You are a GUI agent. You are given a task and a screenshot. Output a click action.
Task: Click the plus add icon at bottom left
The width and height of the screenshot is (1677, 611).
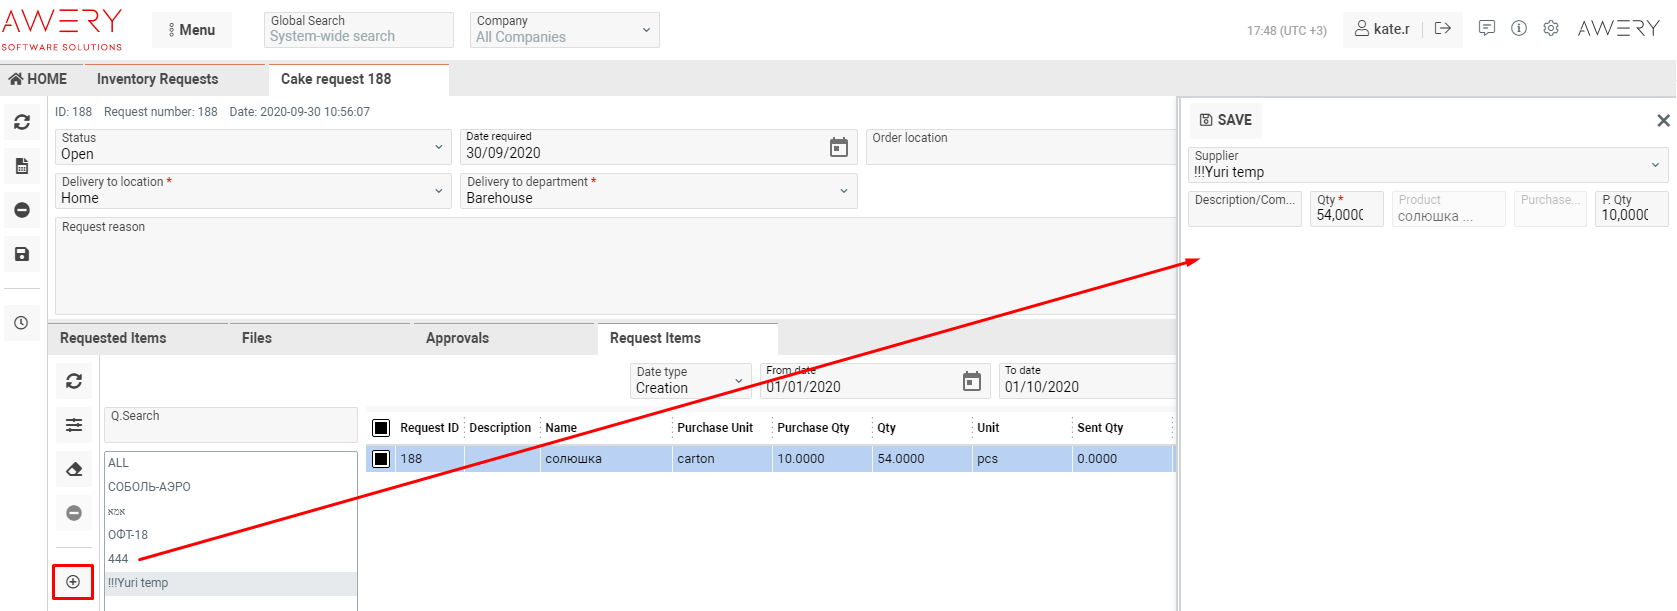(73, 582)
